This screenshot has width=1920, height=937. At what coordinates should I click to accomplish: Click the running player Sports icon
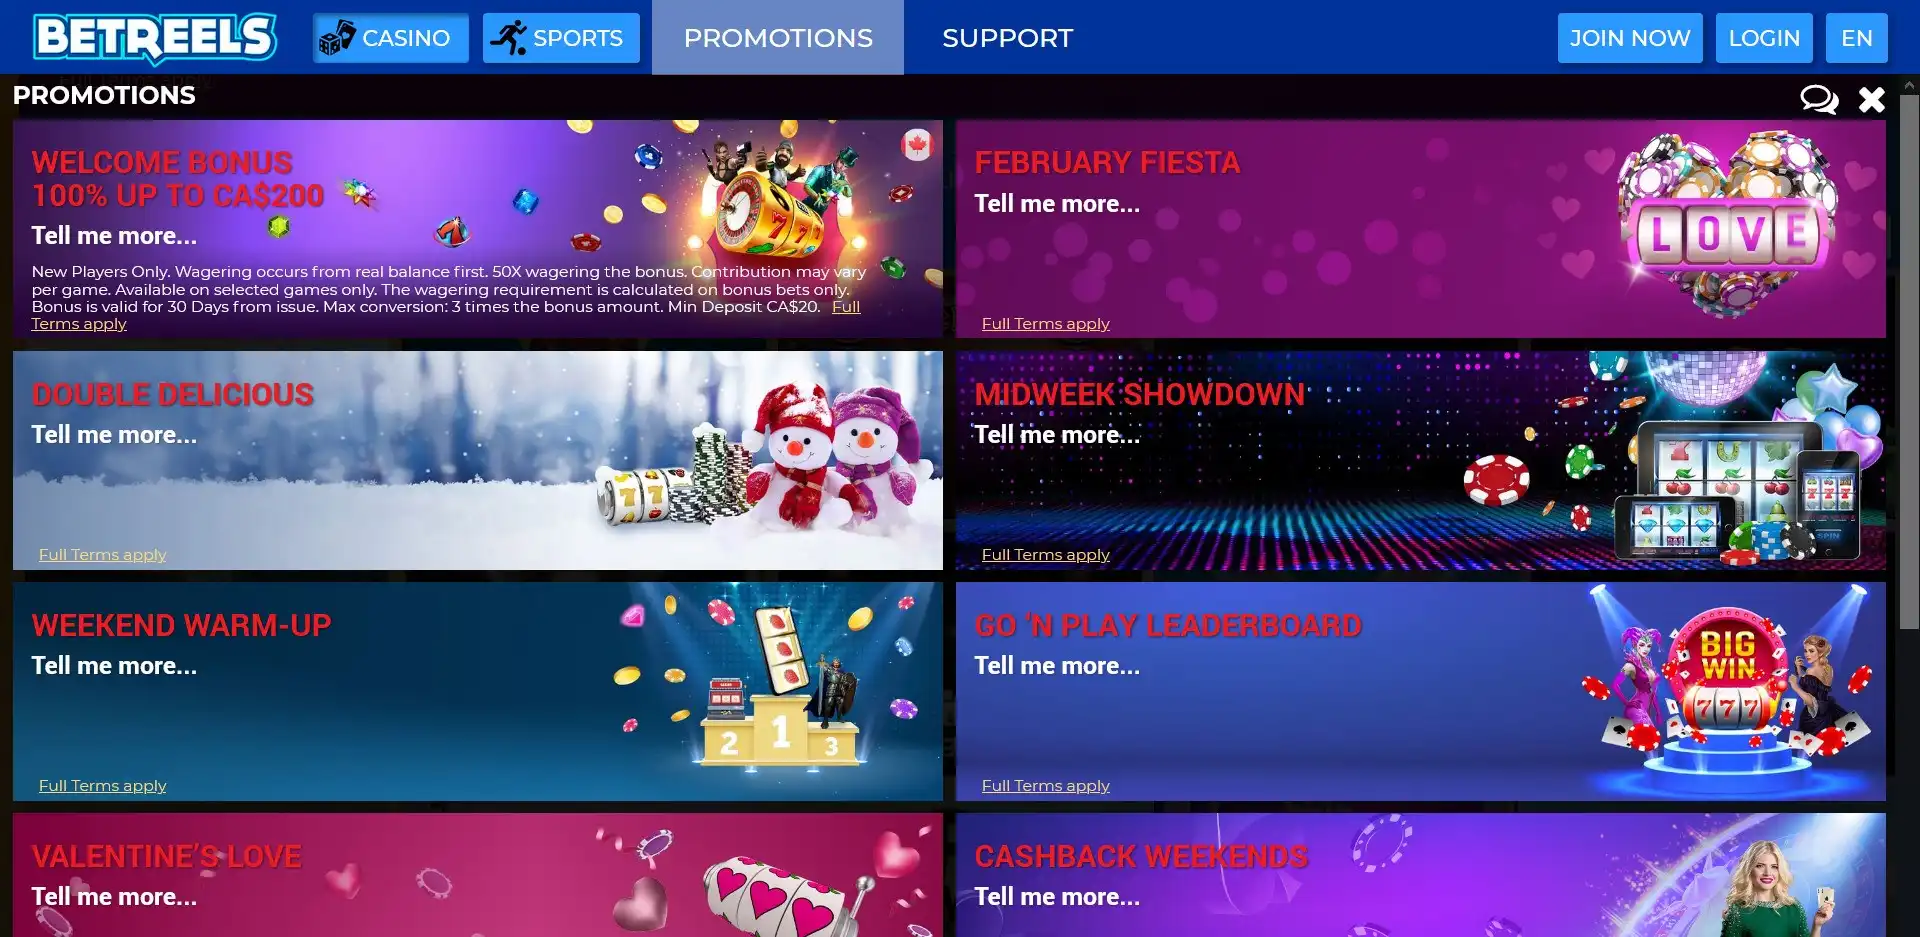point(509,38)
